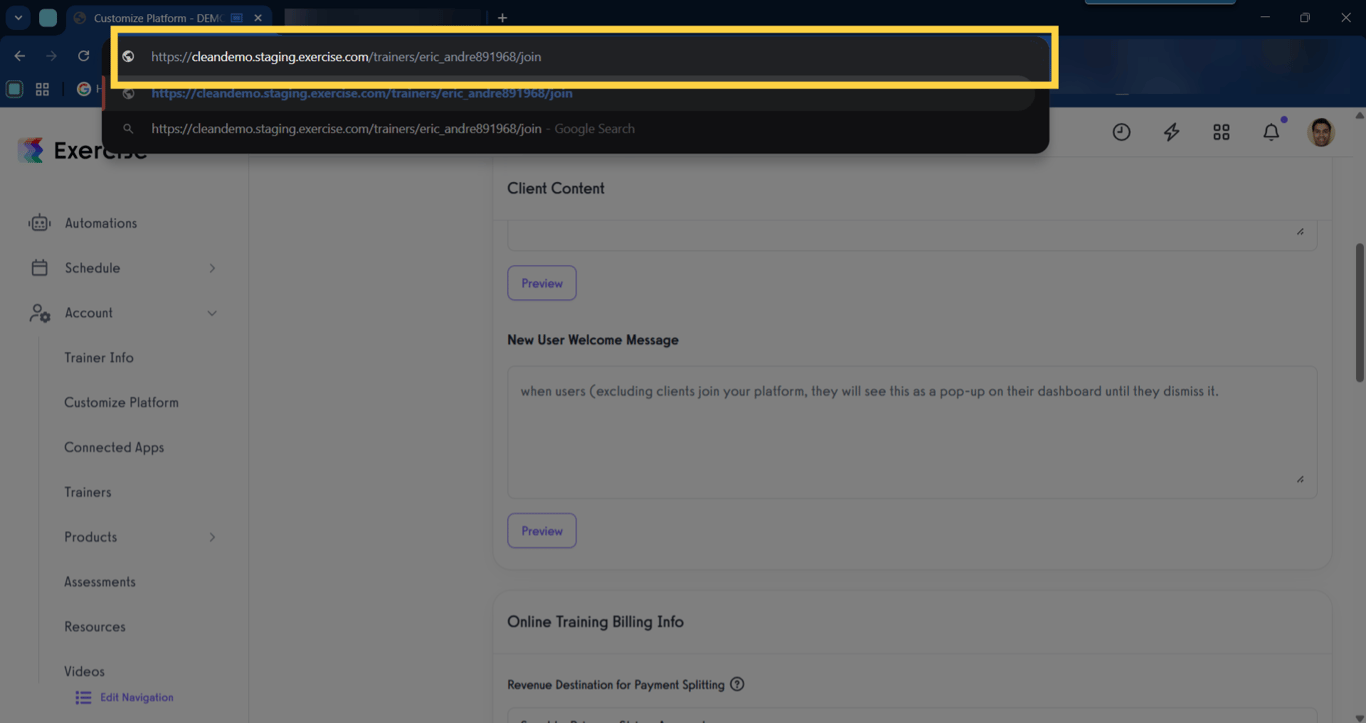Screen dimensions: 1366x723
Task: Click the Schedule label in the sidebar
Action: coord(92,268)
